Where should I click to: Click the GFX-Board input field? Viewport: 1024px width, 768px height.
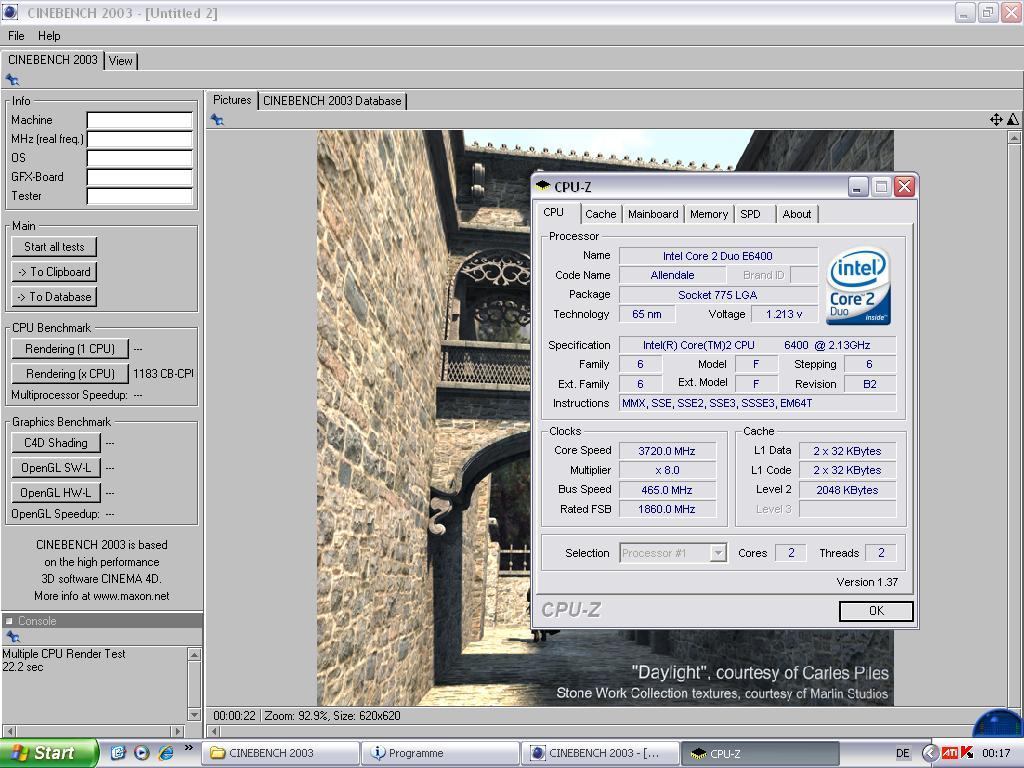[140, 177]
